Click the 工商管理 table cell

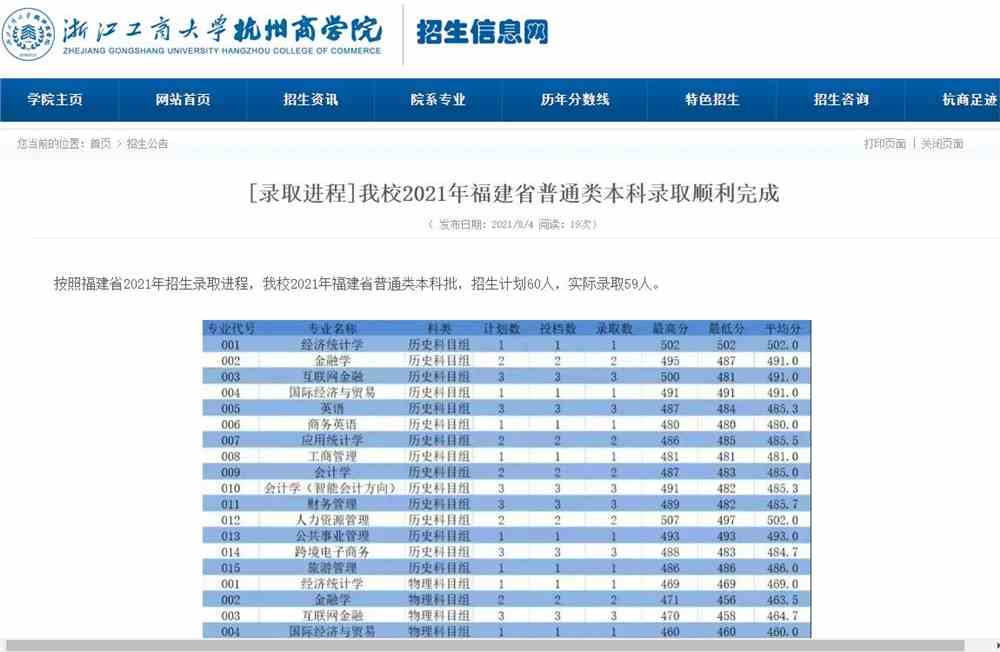pyautogui.click(x=332, y=456)
